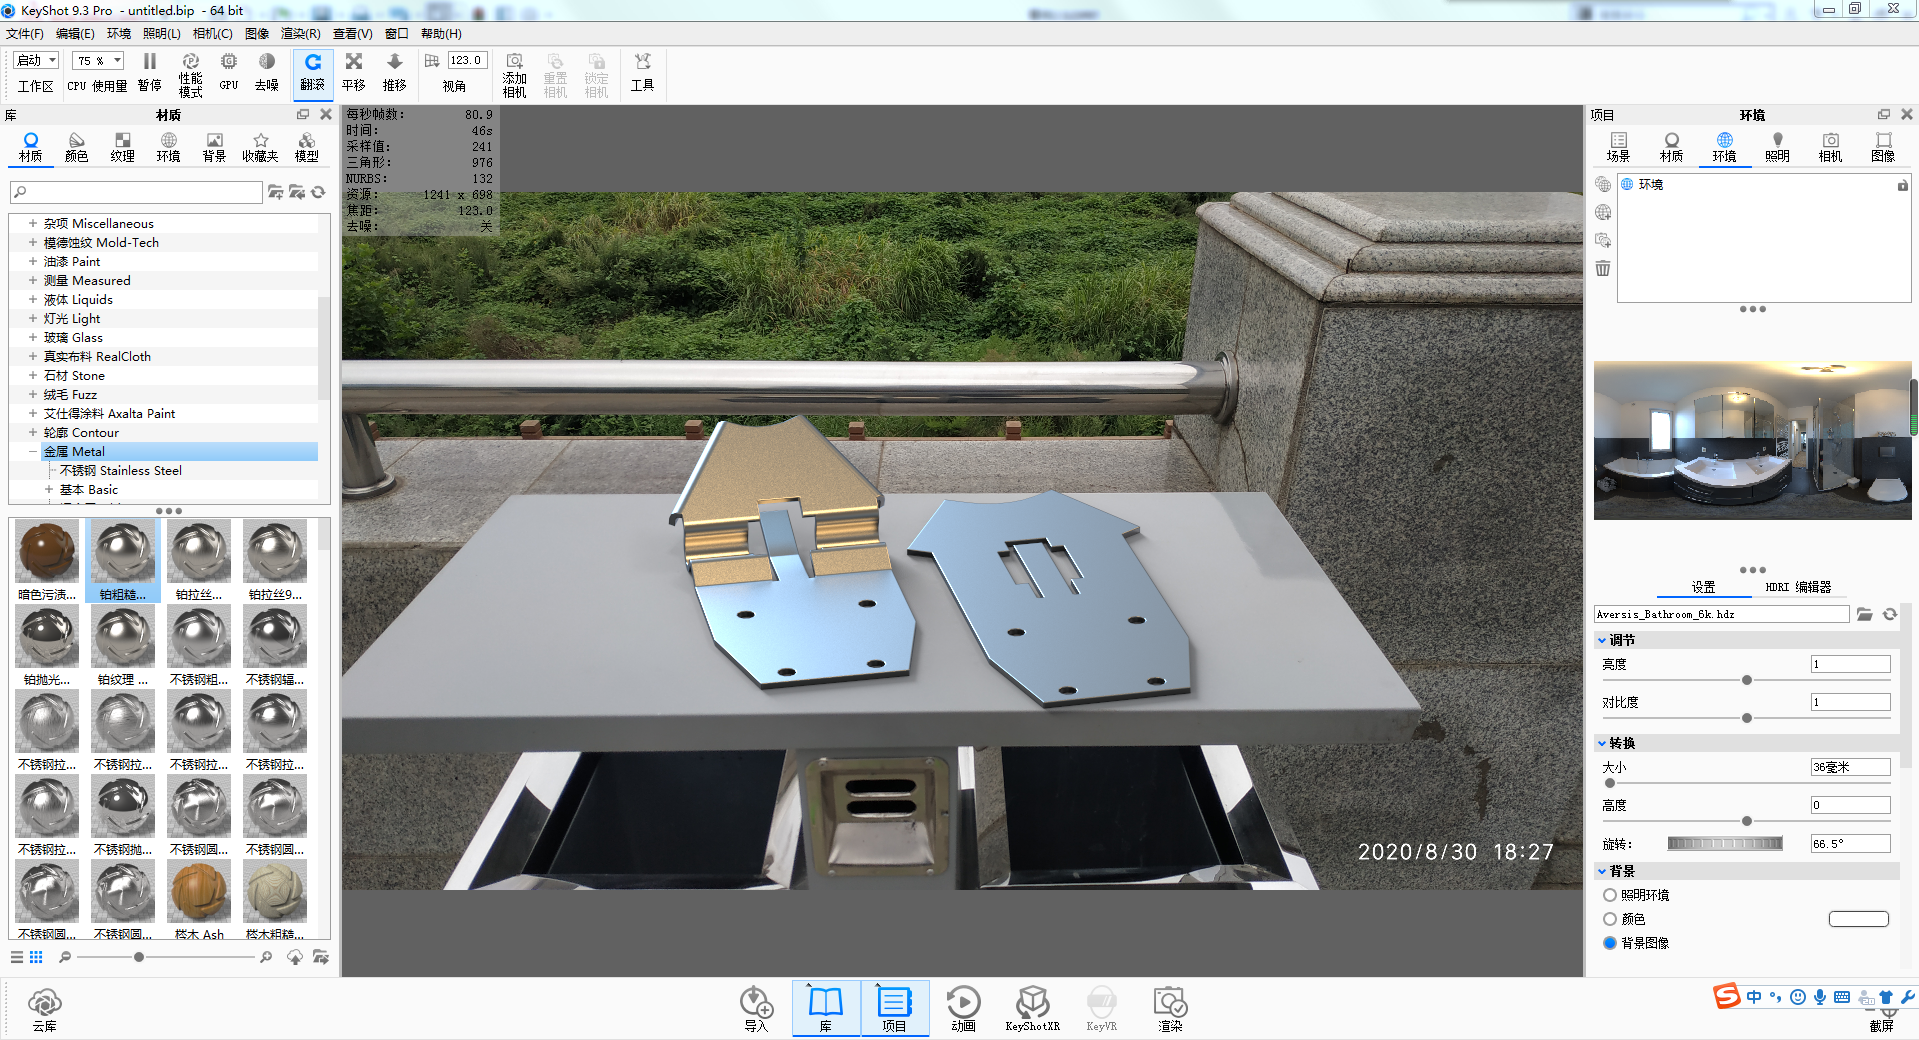This screenshot has height=1040, width=1919.
Task: Select the Tumble camera tool
Action: click(313, 73)
